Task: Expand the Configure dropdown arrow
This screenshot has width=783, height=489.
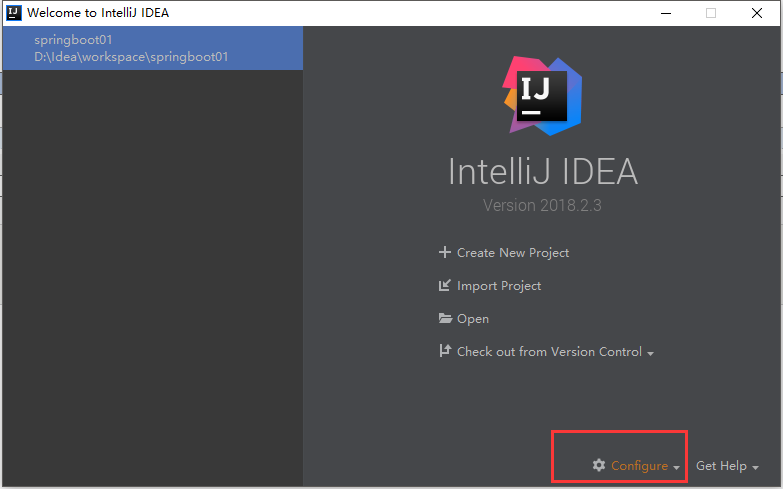Action: tap(676, 468)
